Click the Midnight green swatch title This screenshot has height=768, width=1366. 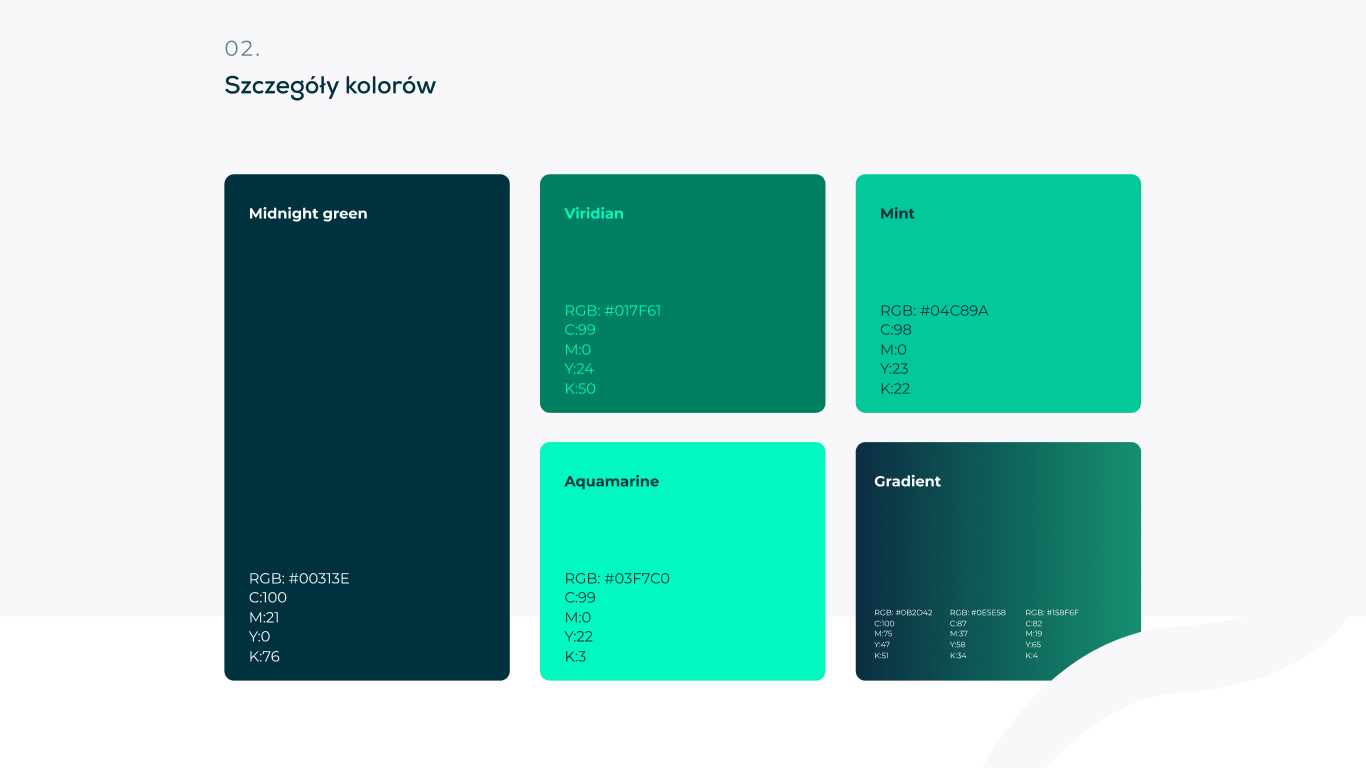pyautogui.click(x=308, y=214)
